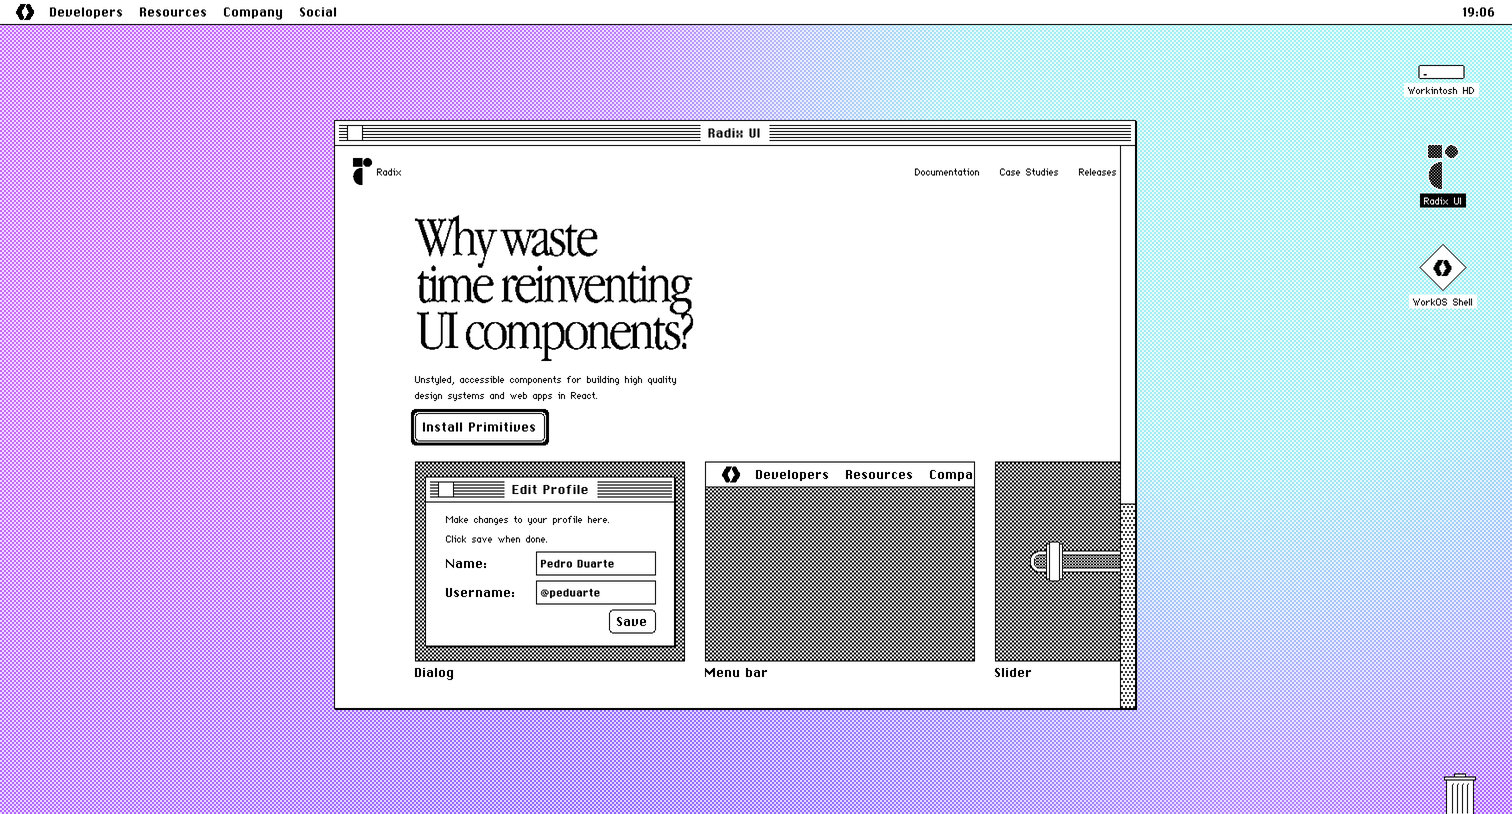Open the Resources menu in top bar

pos(173,12)
